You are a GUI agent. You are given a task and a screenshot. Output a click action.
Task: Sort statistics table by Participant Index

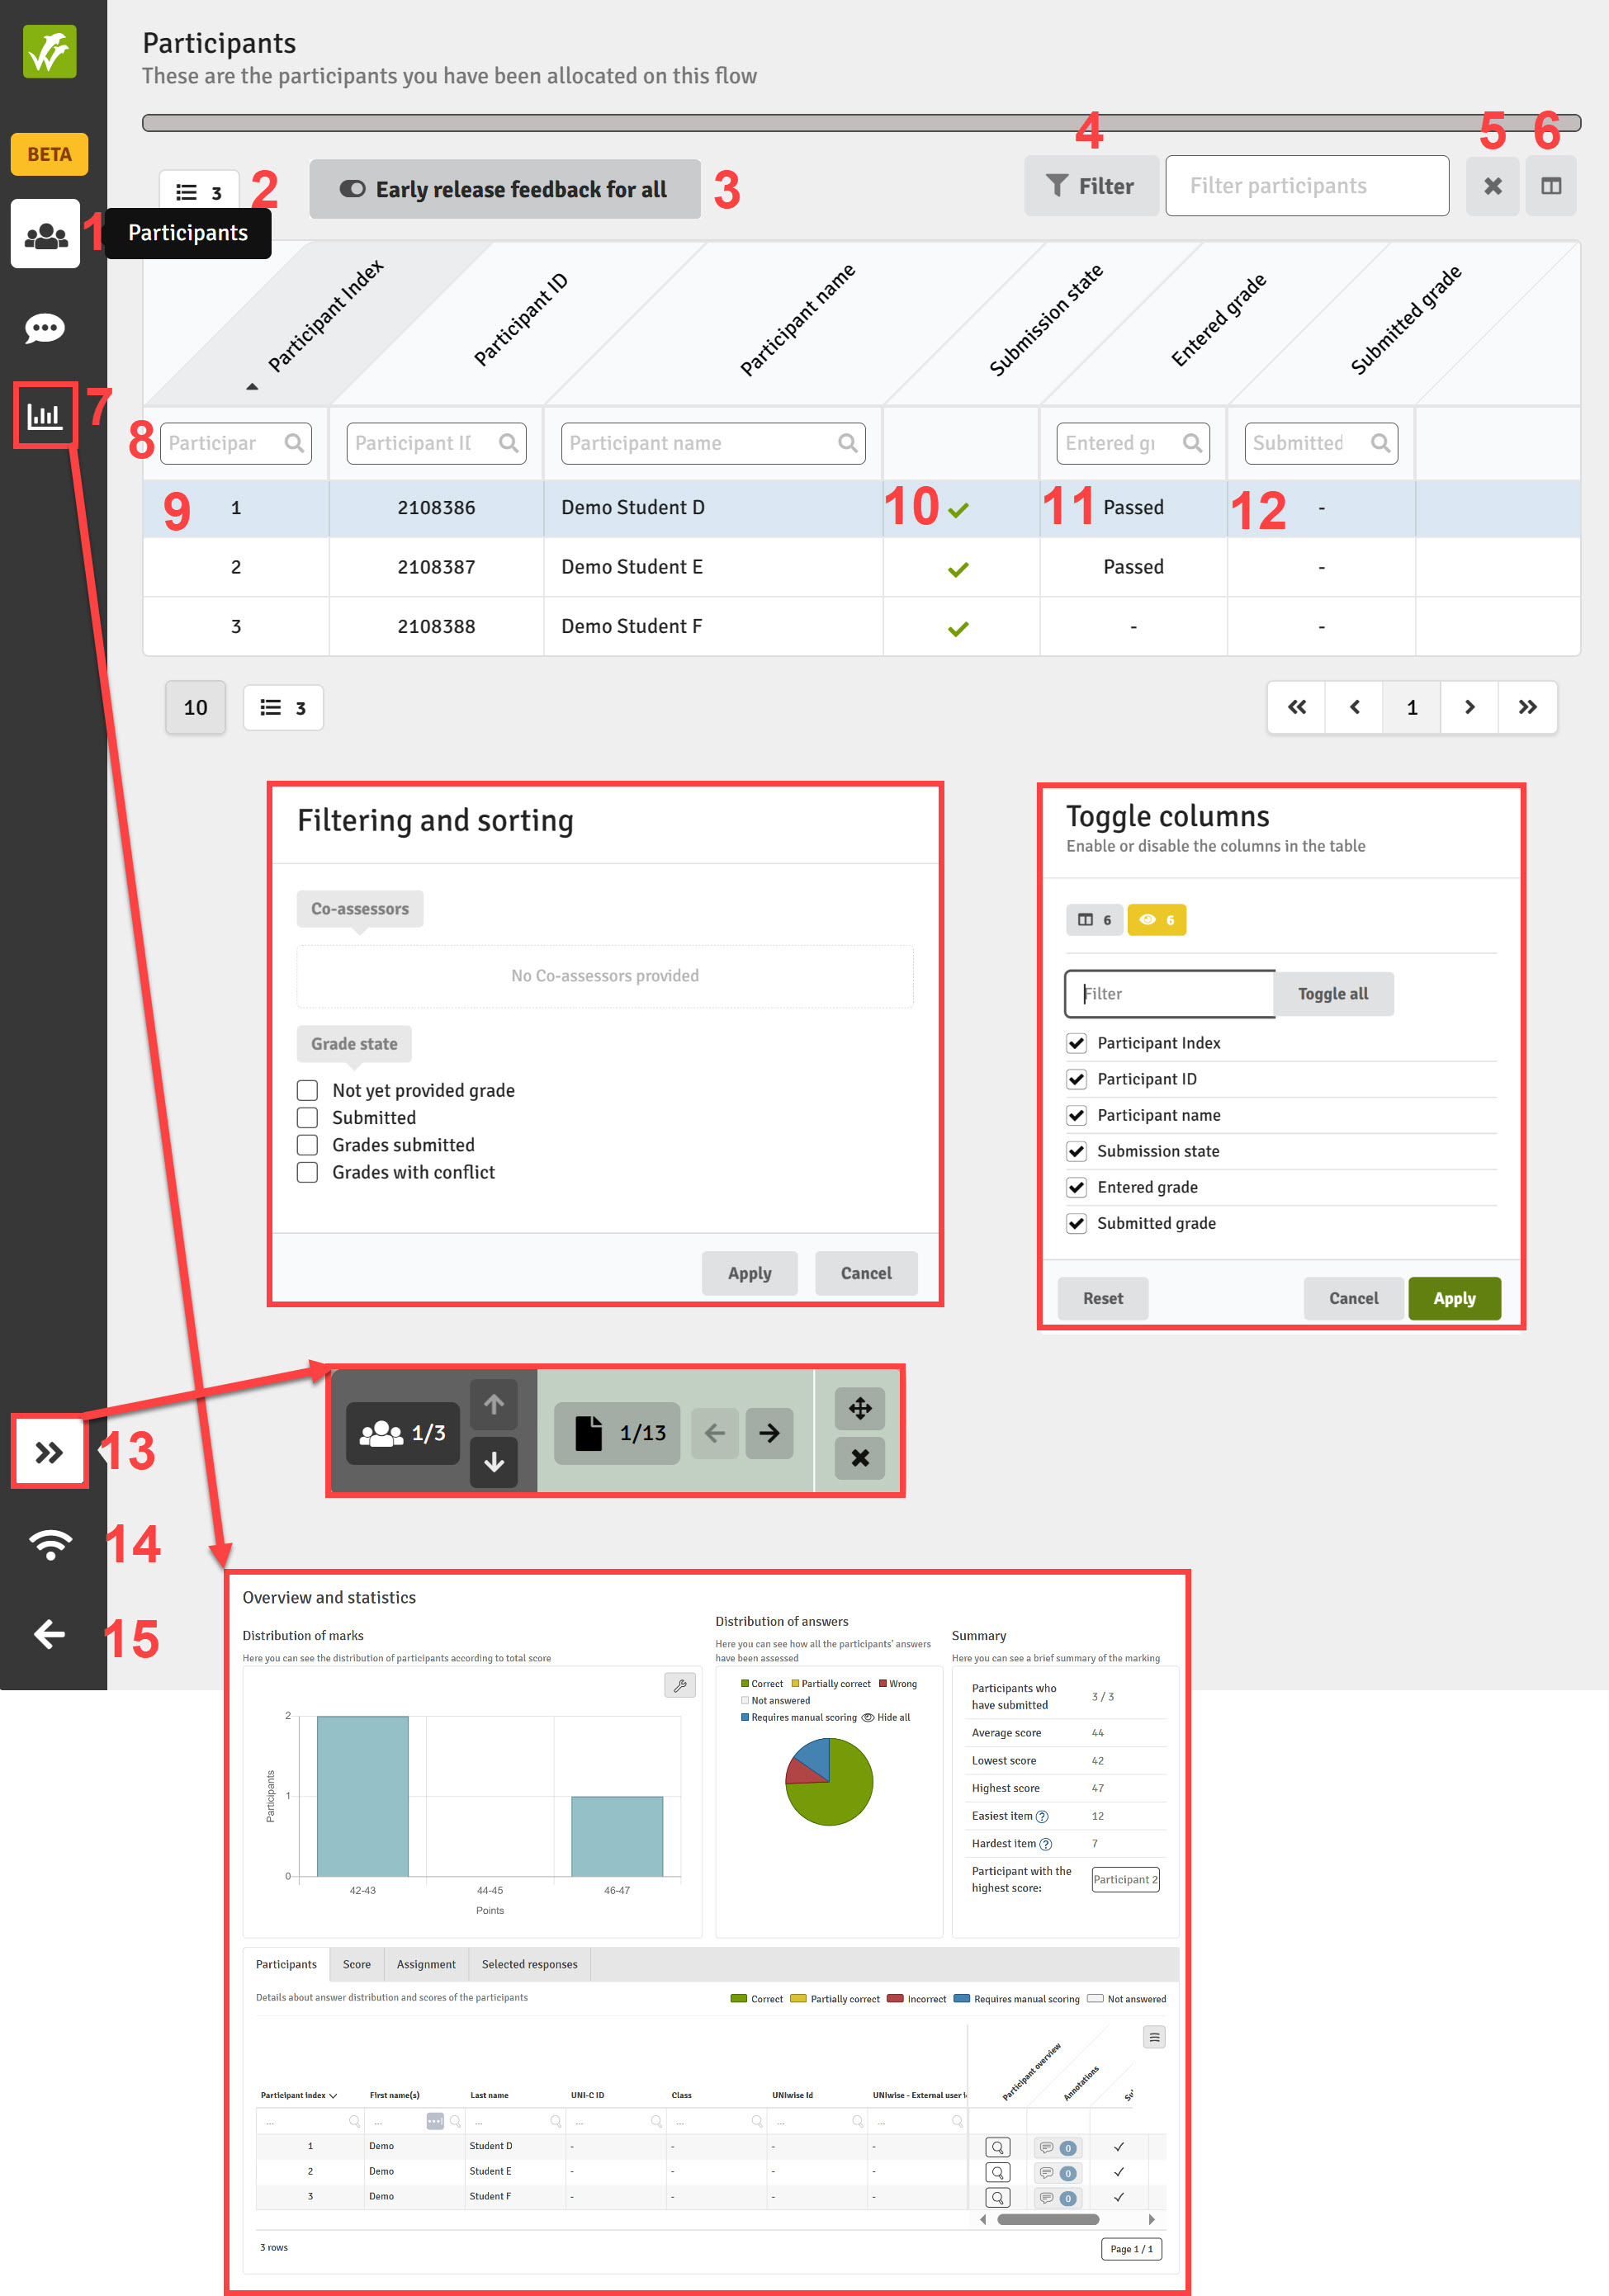click(298, 2095)
